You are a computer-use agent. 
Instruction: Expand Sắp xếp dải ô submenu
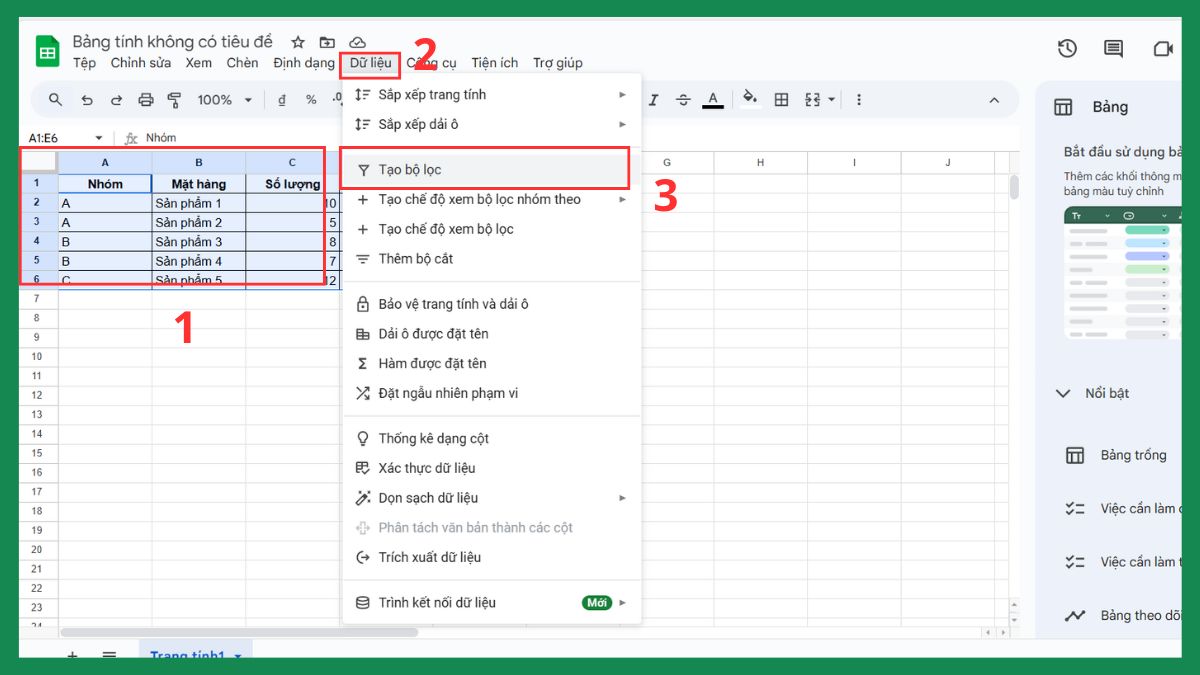click(492, 124)
